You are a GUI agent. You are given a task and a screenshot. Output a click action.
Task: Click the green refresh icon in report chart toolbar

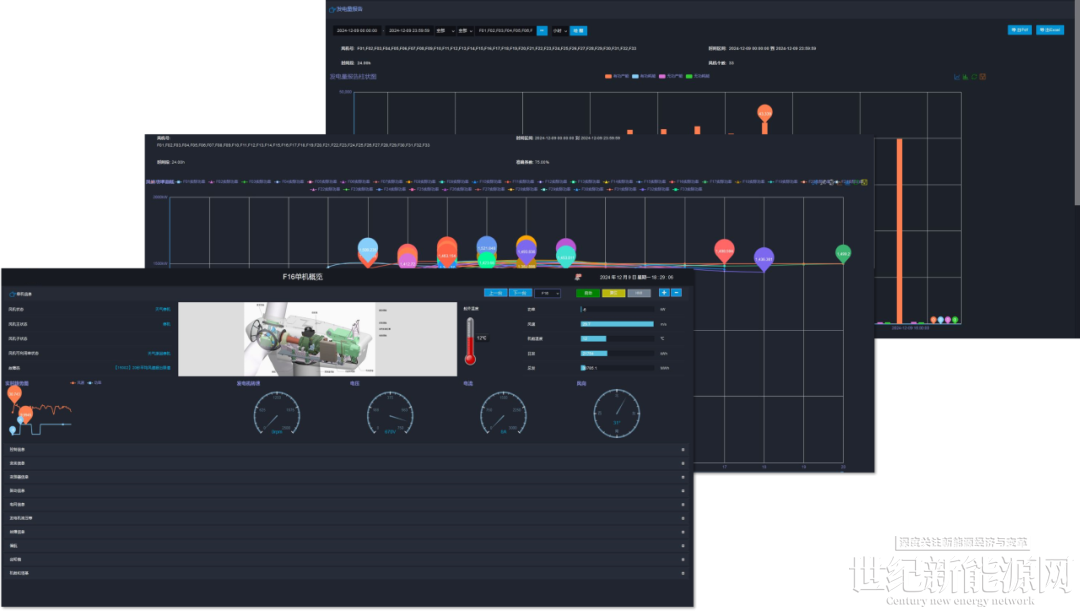point(975,76)
